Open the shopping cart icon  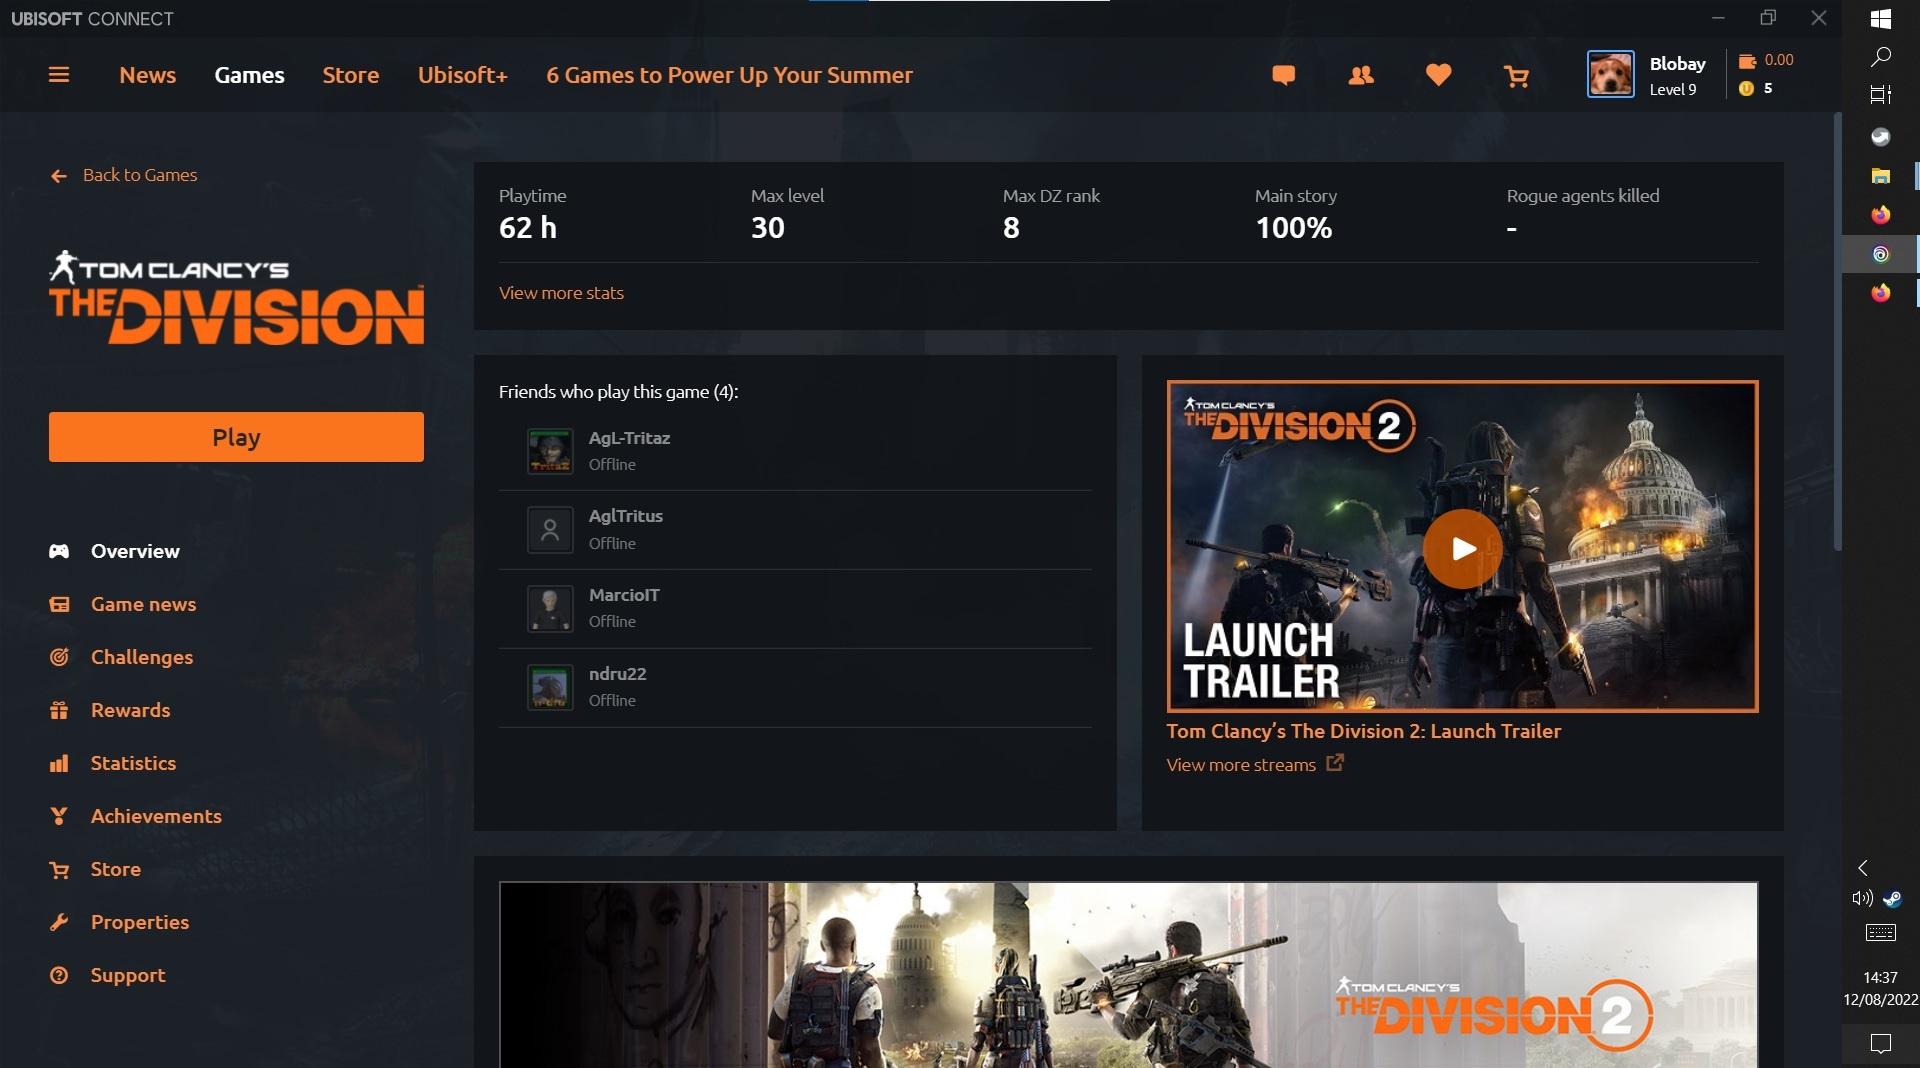tap(1516, 76)
